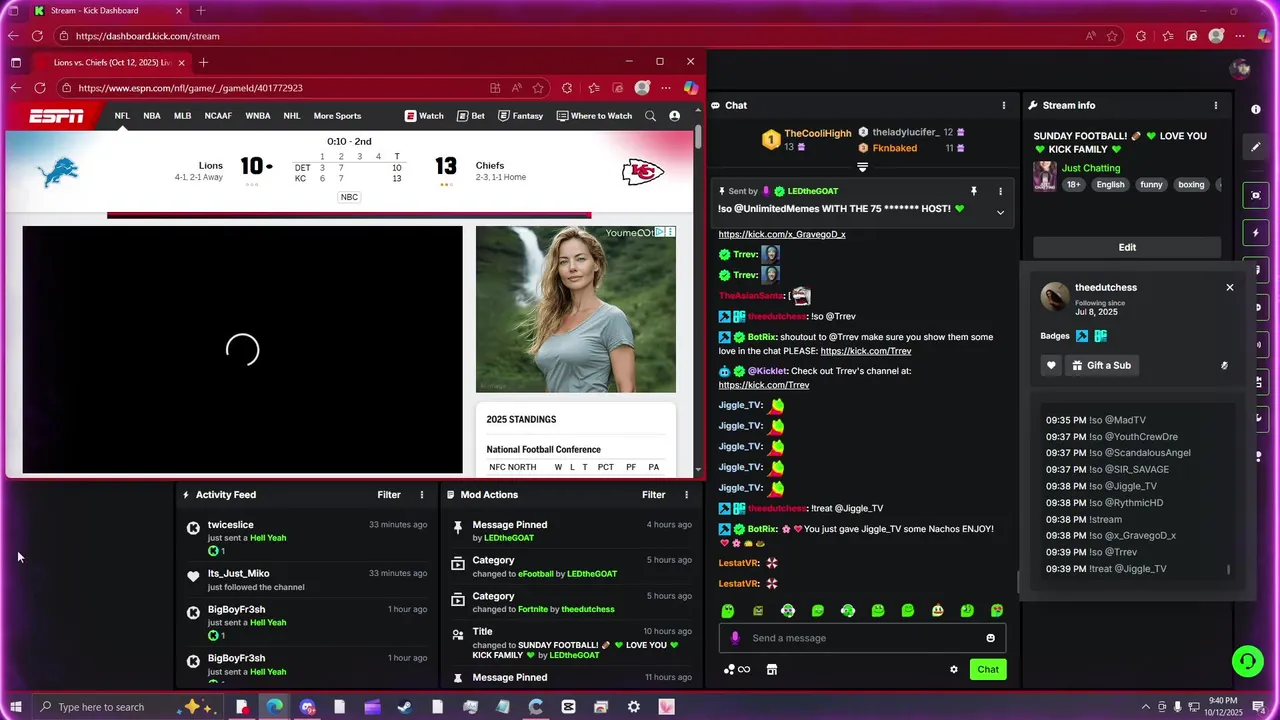Show hidden icons in system tray
This screenshot has width=1280, height=720.
point(1145,707)
